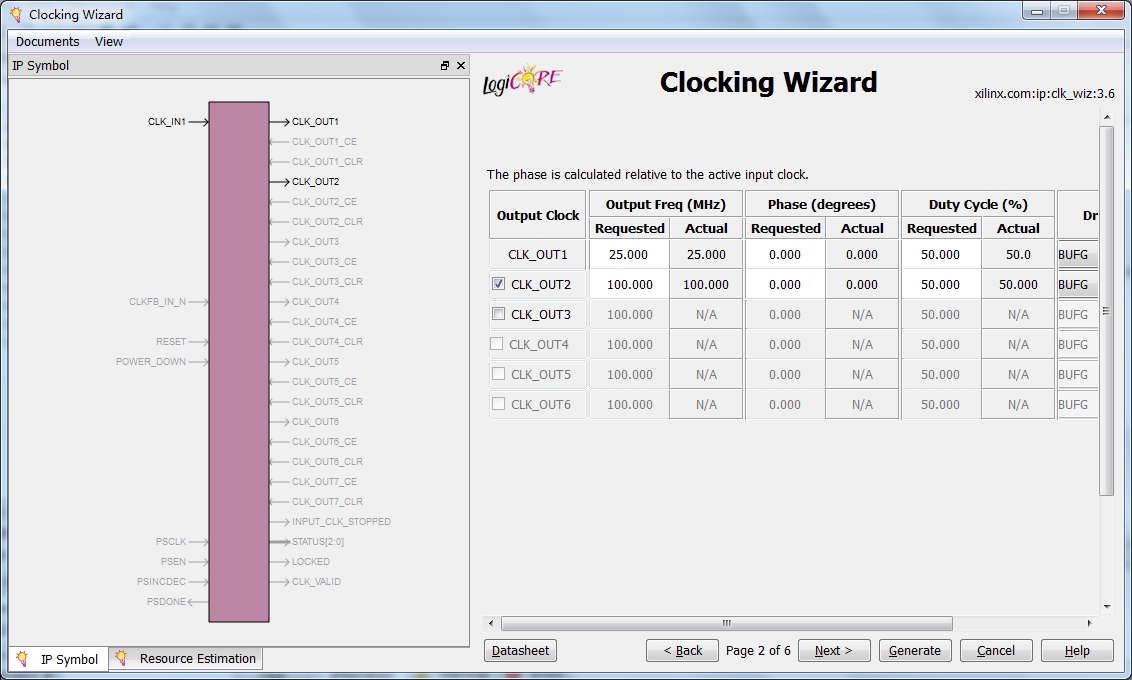Open the Datasheet
Viewport: 1132px width, 680px height.
[520, 650]
